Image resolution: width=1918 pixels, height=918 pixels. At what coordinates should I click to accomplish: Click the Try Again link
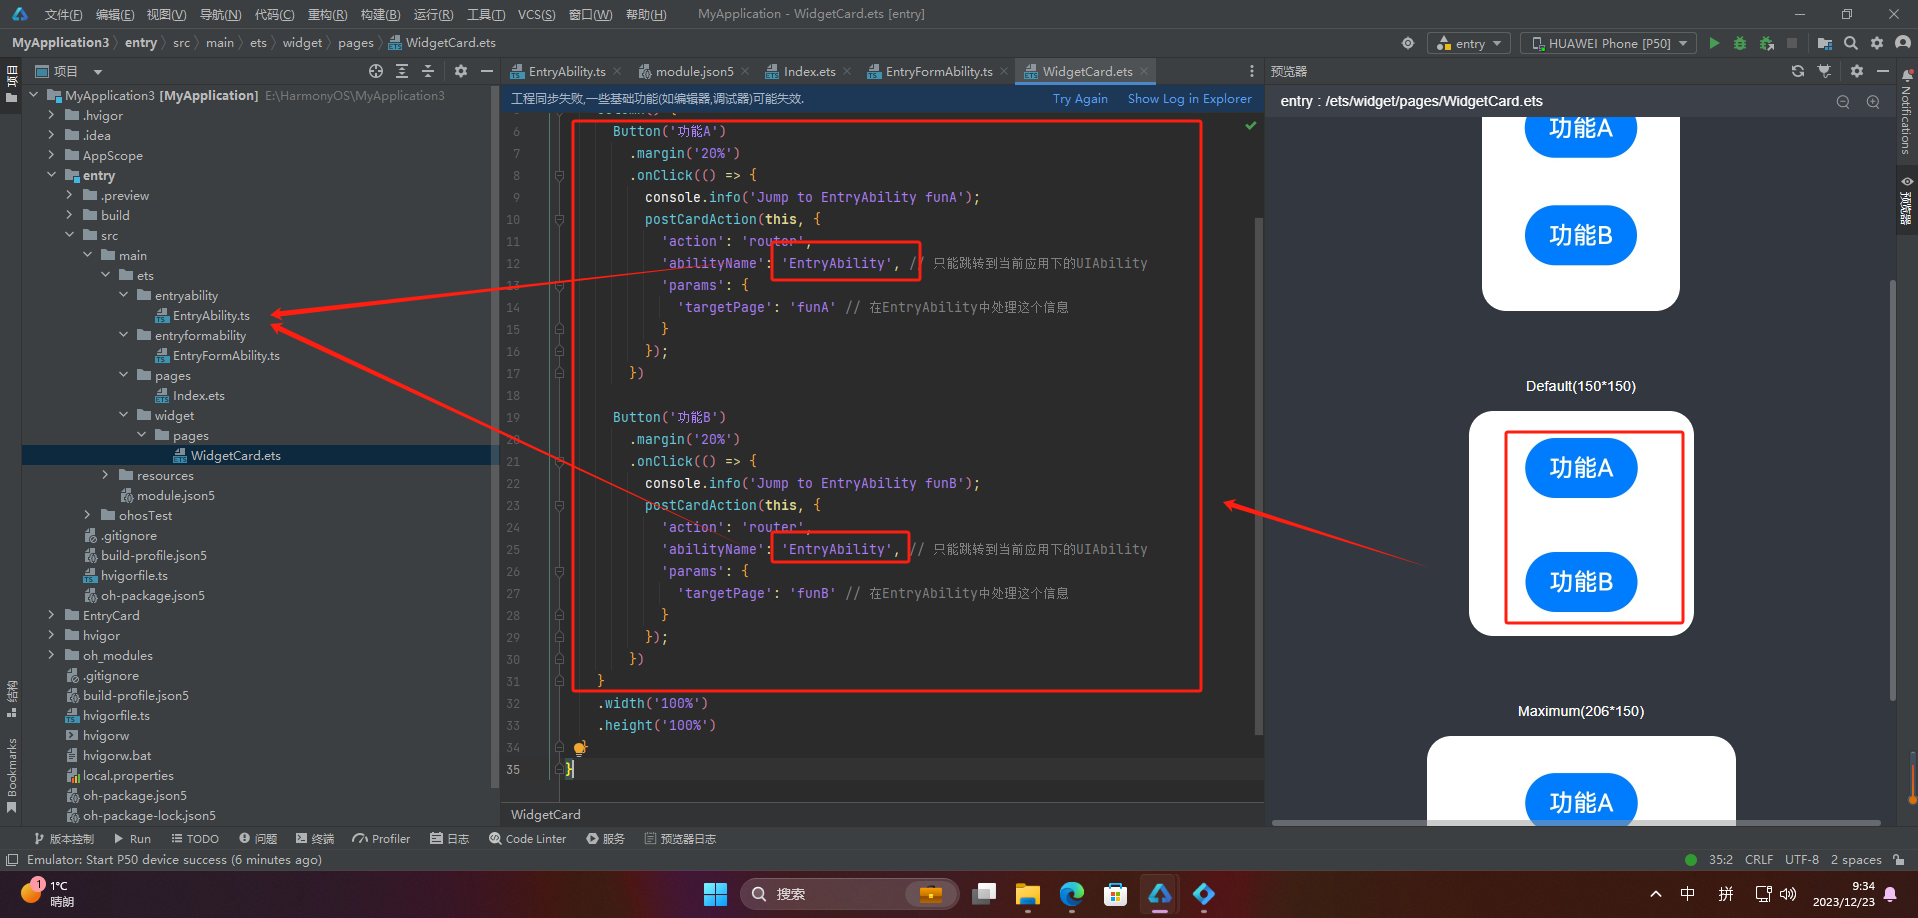point(1080,99)
